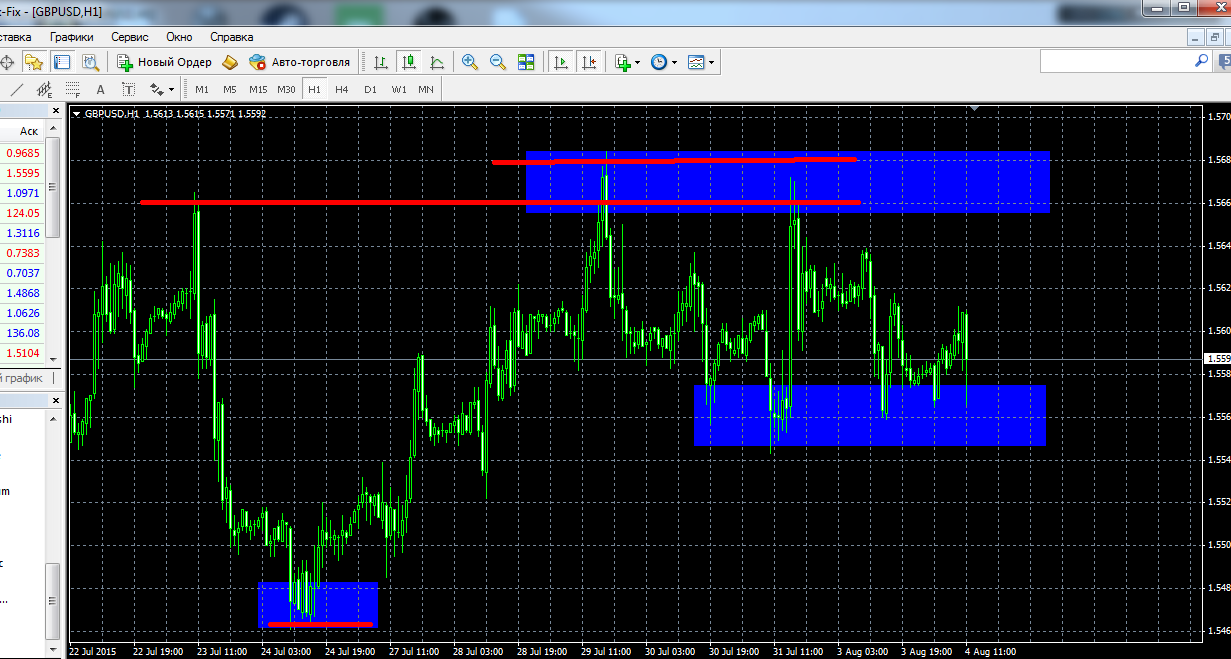The height and width of the screenshot is (659, 1231).
Task: Click inside the search input field
Action: click(1118, 61)
